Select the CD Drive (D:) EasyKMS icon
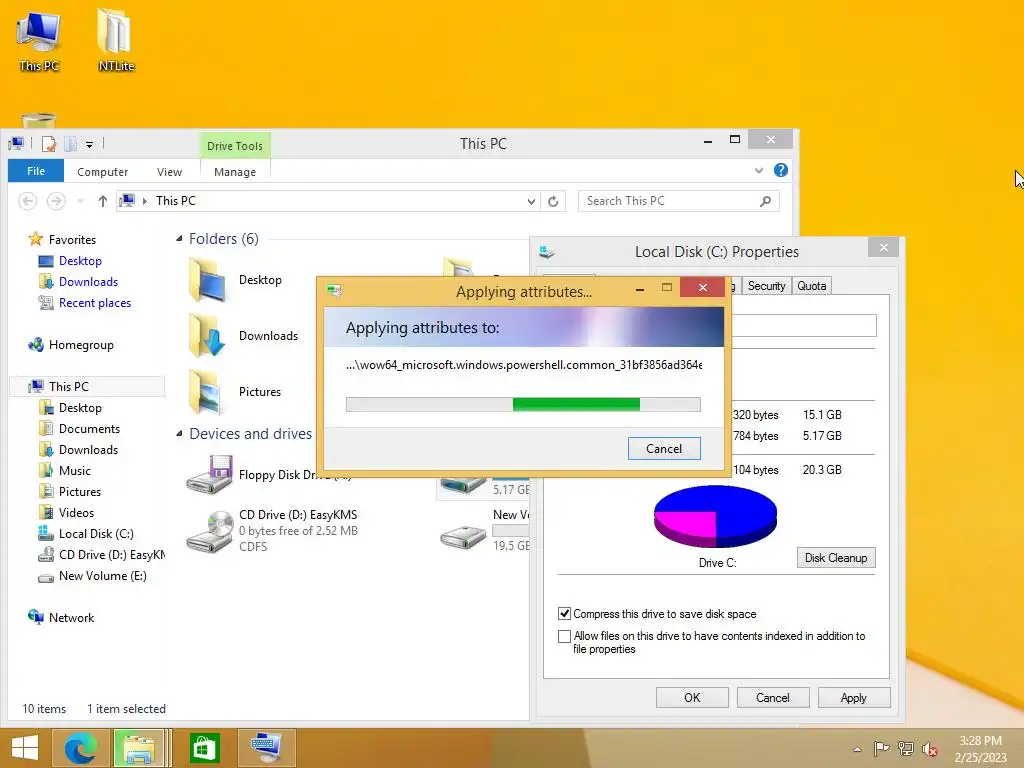The image size is (1024, 768). tap(210, 531)
